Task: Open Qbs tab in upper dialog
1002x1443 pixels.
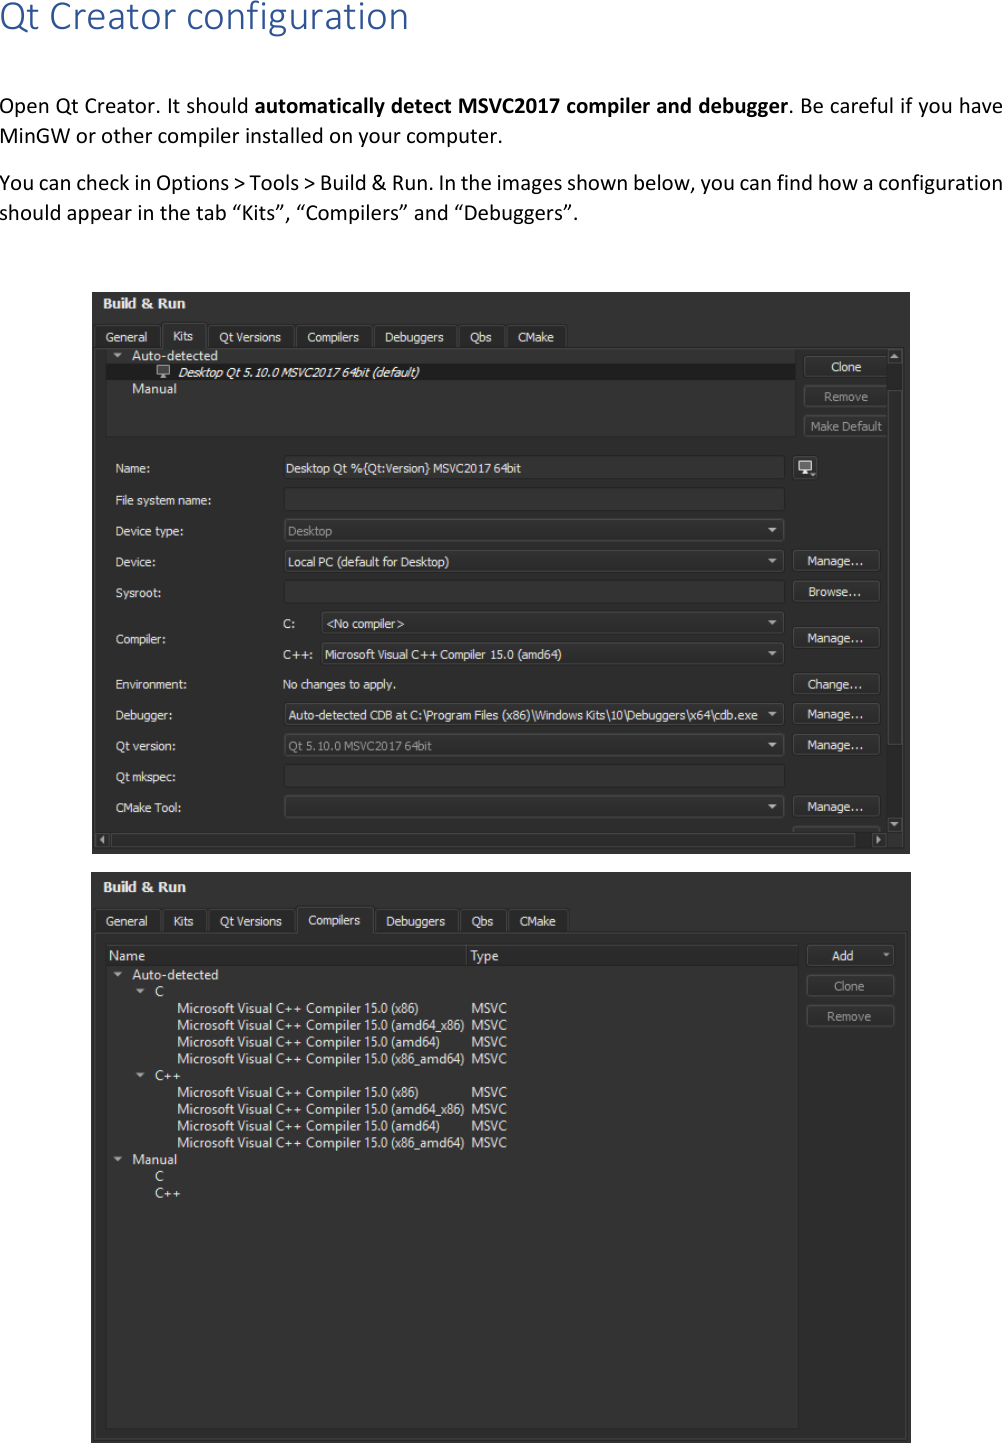Action: (481, 337)
